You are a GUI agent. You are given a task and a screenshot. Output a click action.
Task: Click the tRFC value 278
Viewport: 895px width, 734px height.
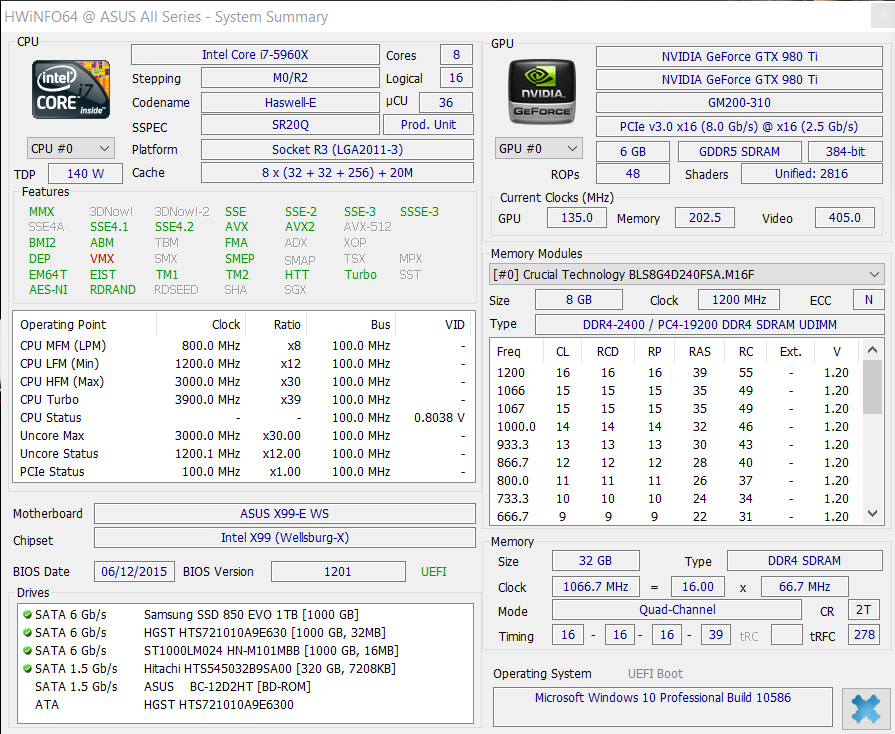coord(864,635)
